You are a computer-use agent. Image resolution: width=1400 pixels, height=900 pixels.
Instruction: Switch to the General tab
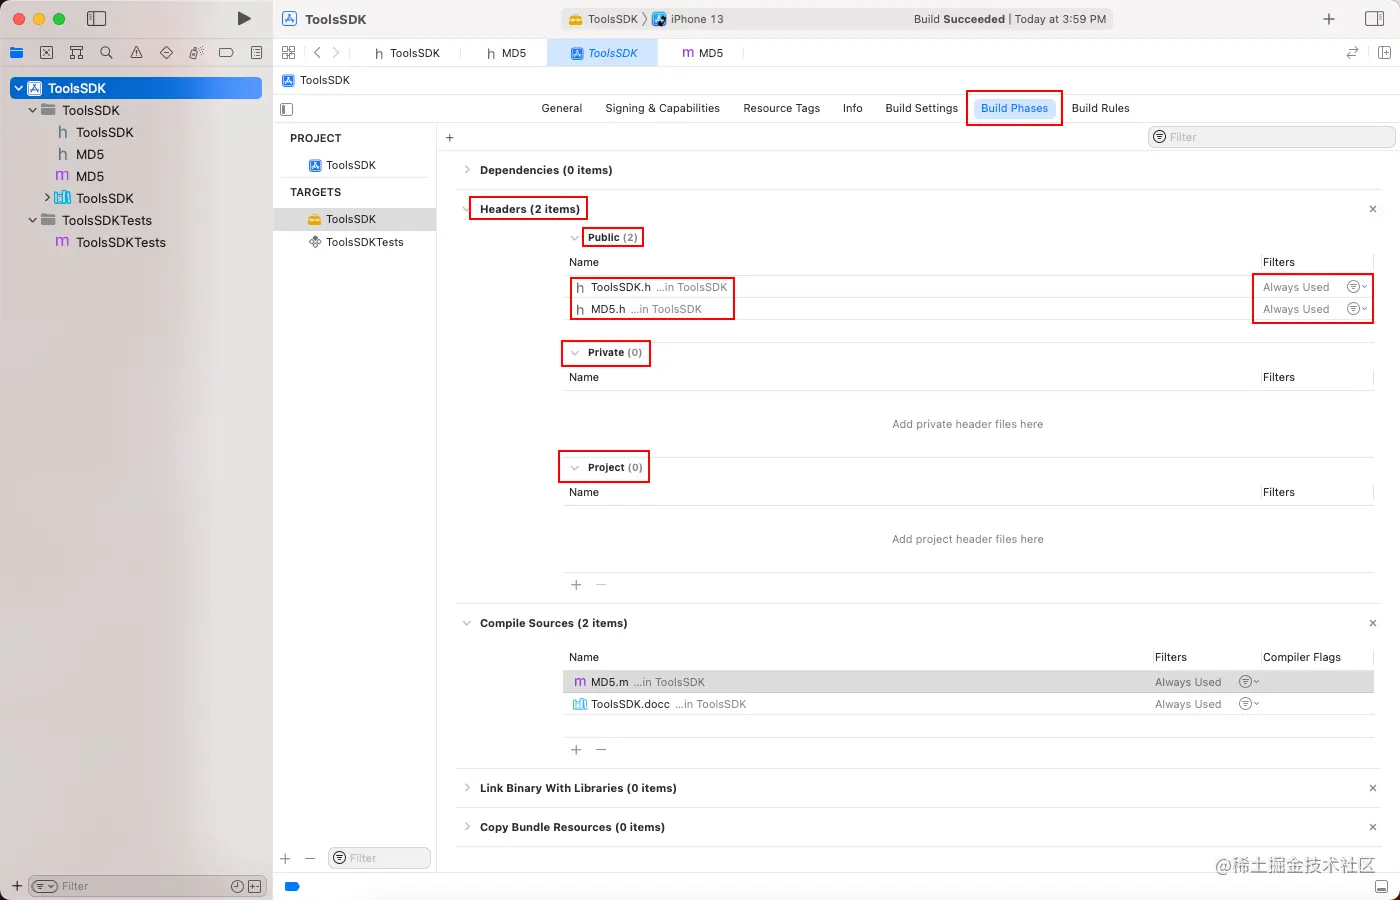click(x=562, y=108)
